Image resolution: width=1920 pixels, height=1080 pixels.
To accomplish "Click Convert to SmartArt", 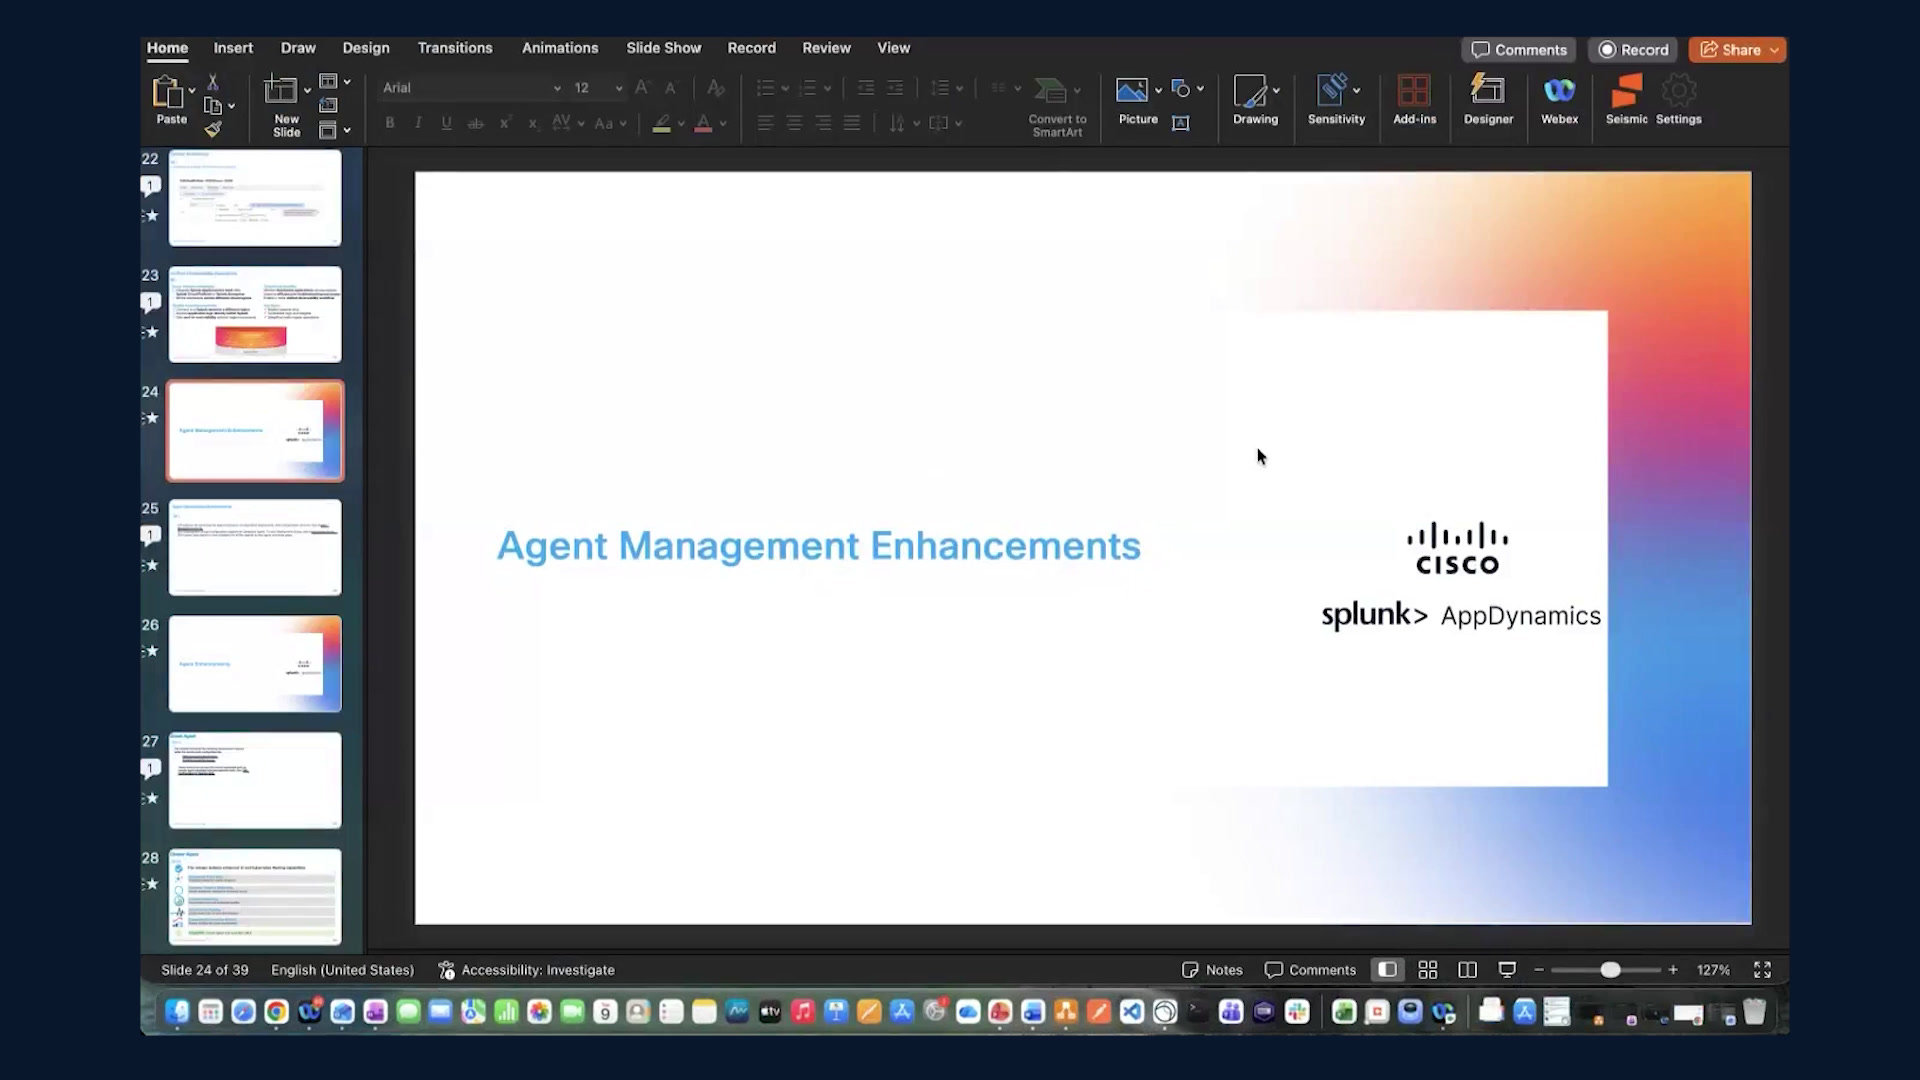I will tap(1057, 106).
